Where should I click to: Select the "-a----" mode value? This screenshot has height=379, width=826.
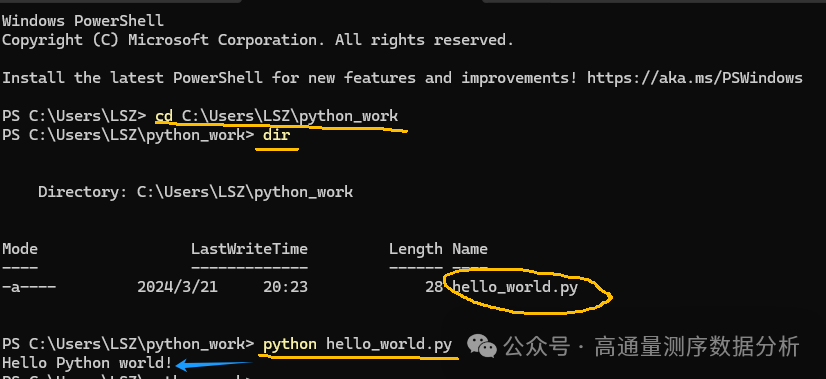point(29,287)
